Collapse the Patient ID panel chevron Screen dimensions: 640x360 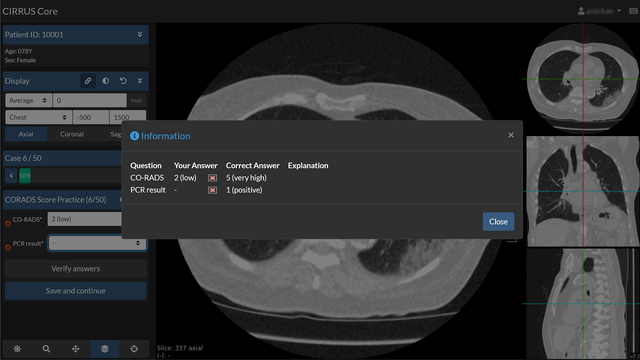140,35
